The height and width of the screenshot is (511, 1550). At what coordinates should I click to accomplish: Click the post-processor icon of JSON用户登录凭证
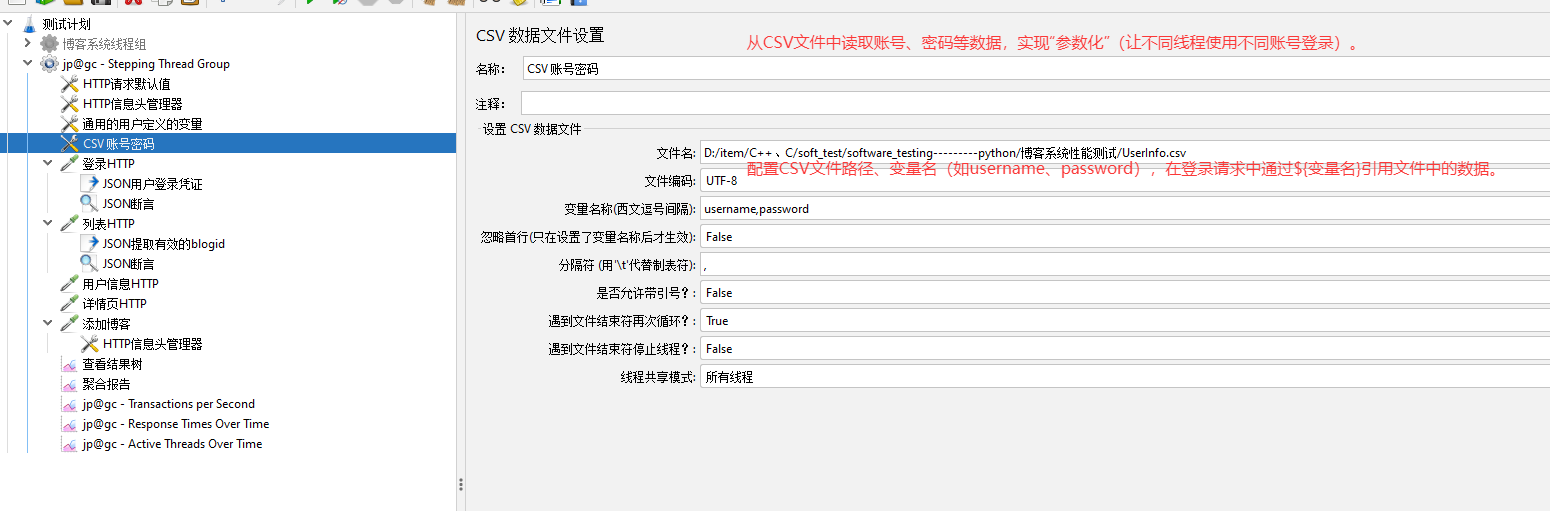pyautogui.click(x=90, y=184)
